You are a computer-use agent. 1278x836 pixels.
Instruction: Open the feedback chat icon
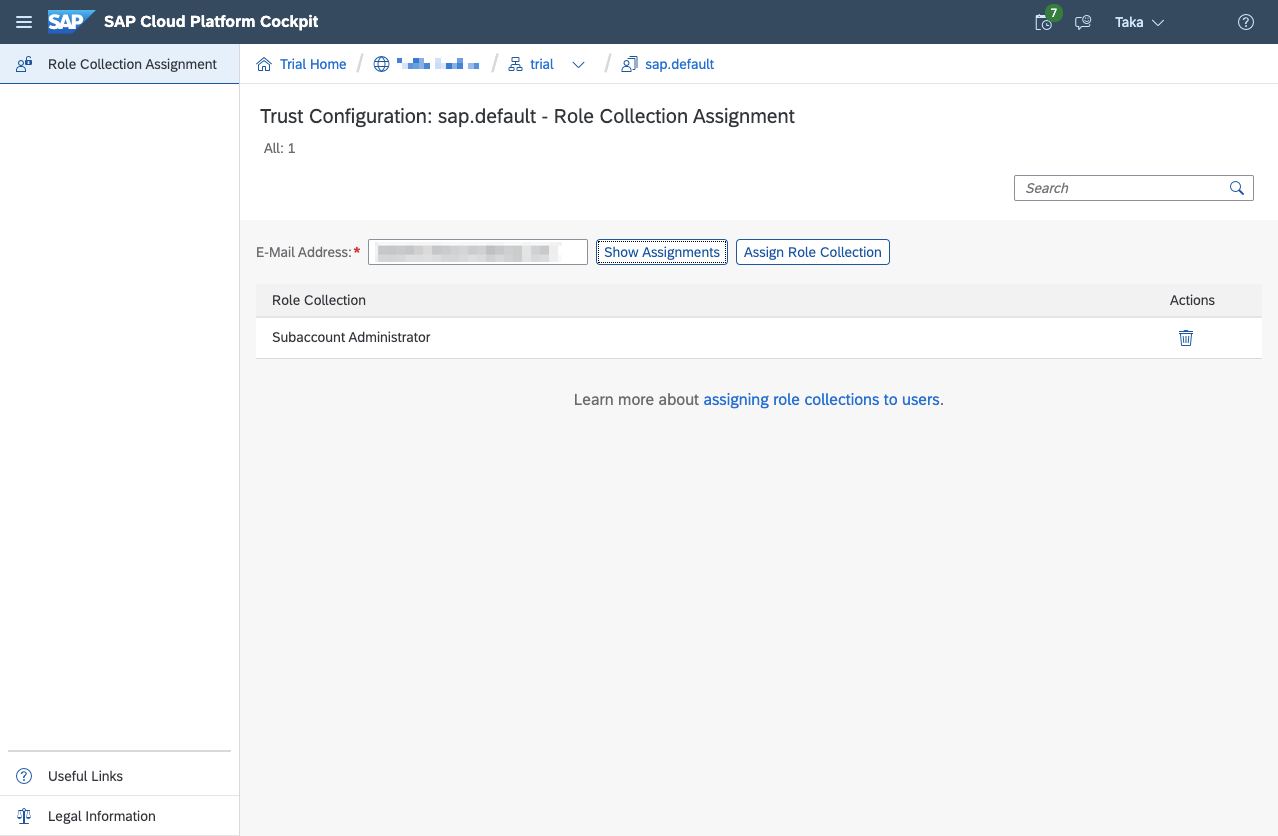[1083, 22]
